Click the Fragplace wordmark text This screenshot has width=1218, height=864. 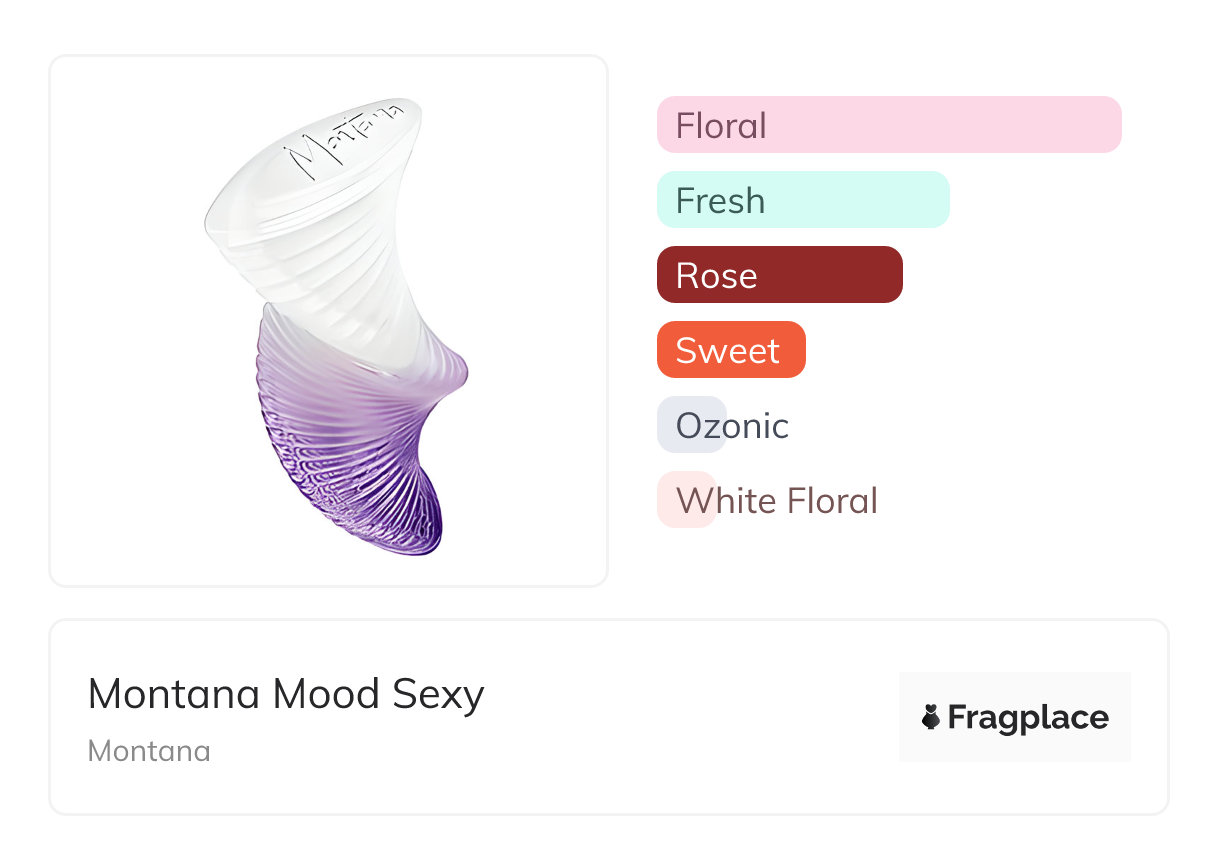pyautogui.click(x=1028, y=717)
